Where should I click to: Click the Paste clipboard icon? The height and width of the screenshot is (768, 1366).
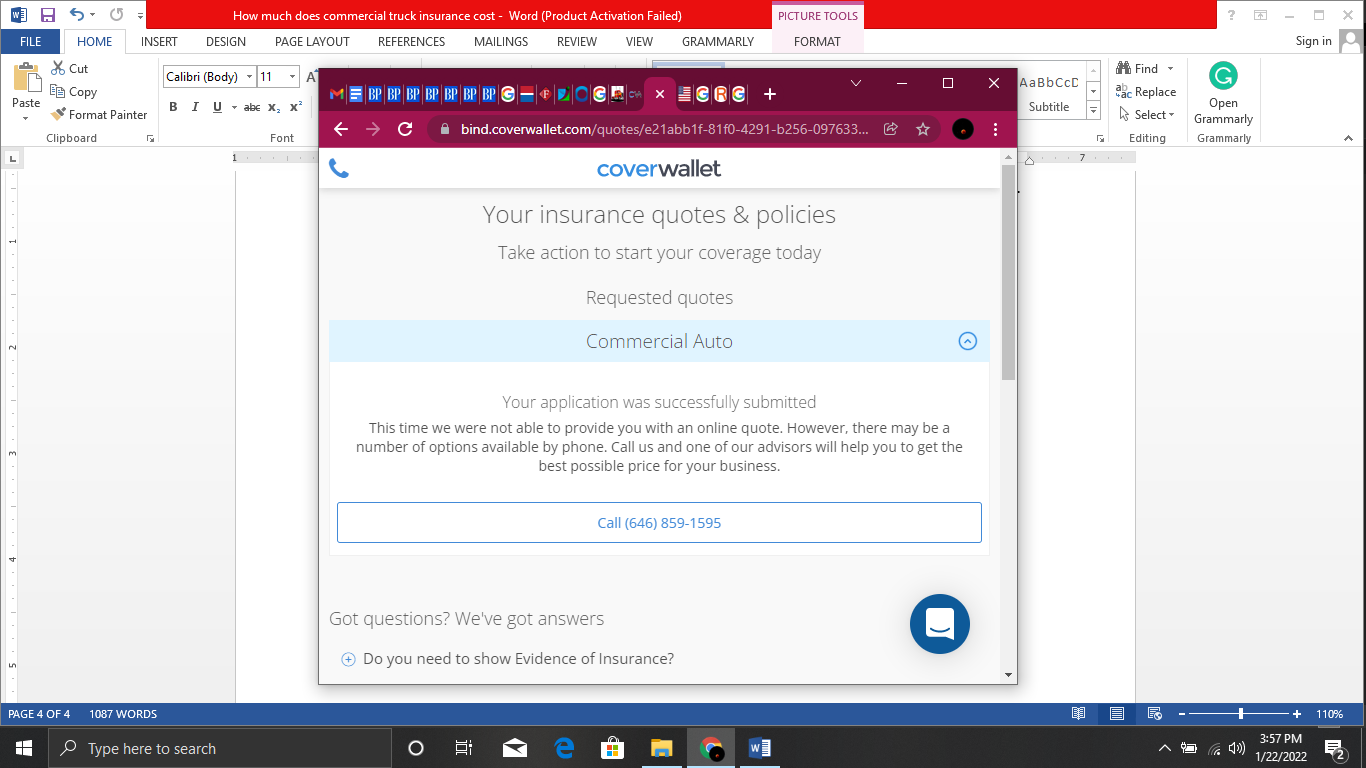click(26, 79)
